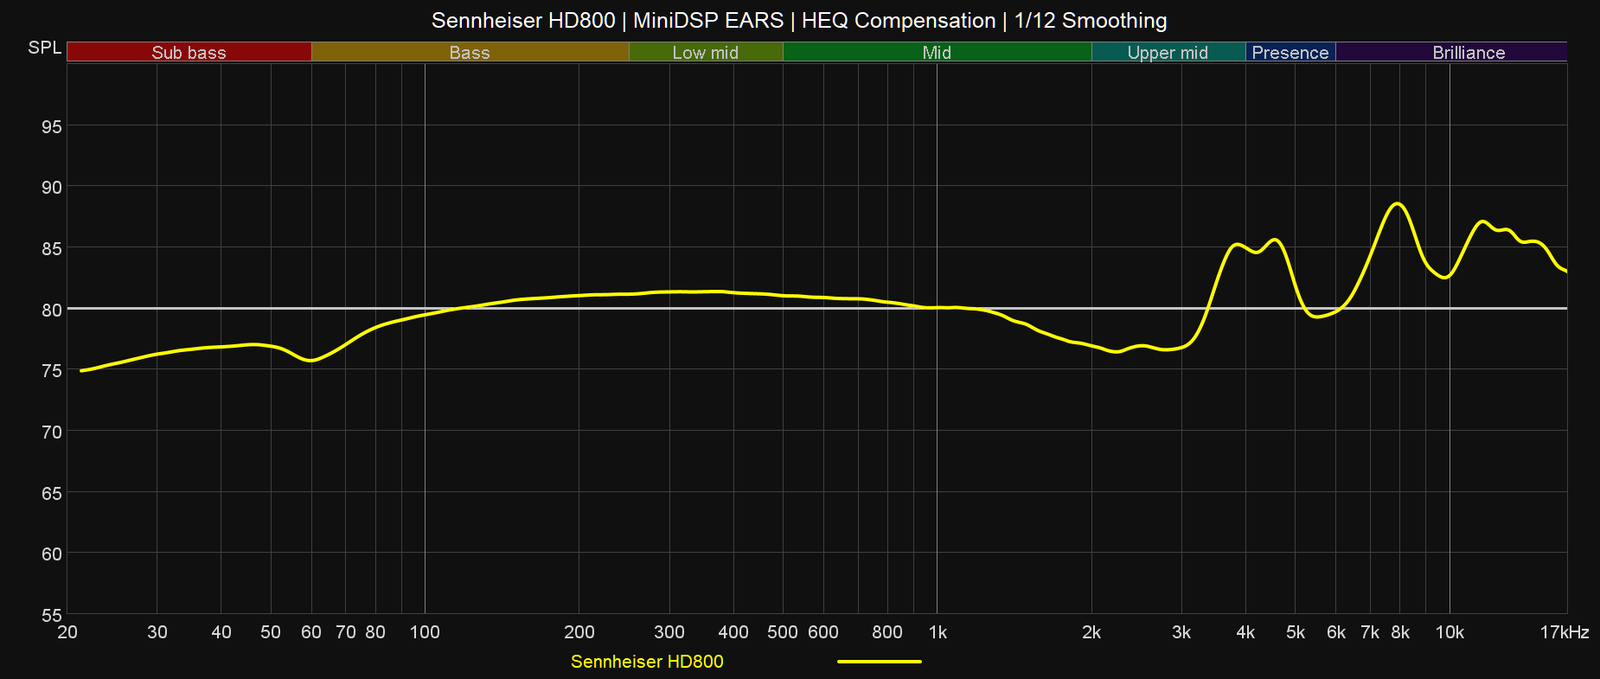
Task: Click the Sennheiser HD800 legend label
Action: click(647, 661)
